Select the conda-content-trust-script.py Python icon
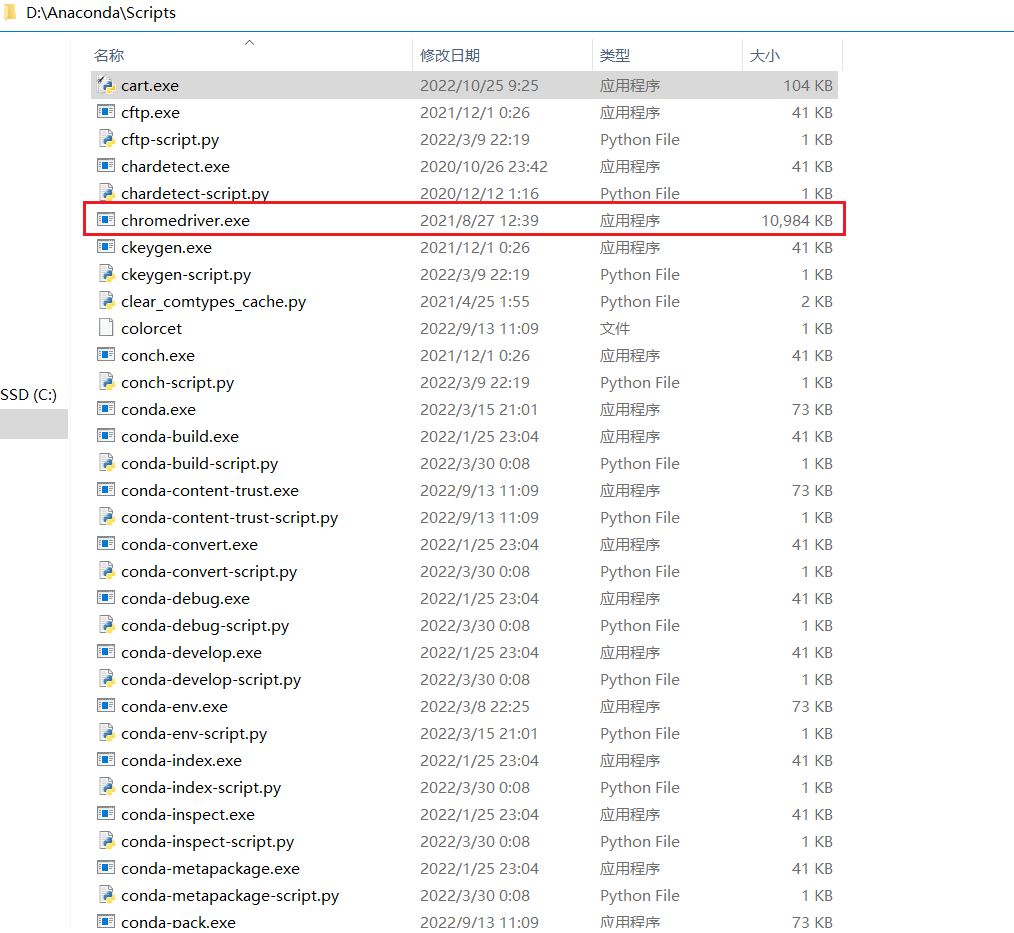 point(106,517)
